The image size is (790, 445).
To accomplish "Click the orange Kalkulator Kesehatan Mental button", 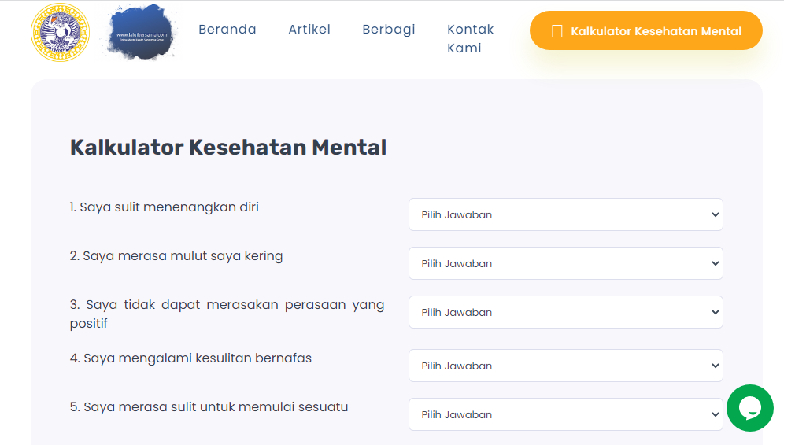I will 646,31.
